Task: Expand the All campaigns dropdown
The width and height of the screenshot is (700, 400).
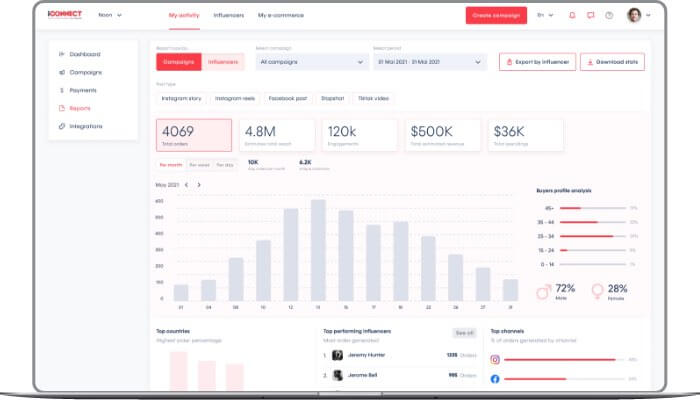Action: 311,62
